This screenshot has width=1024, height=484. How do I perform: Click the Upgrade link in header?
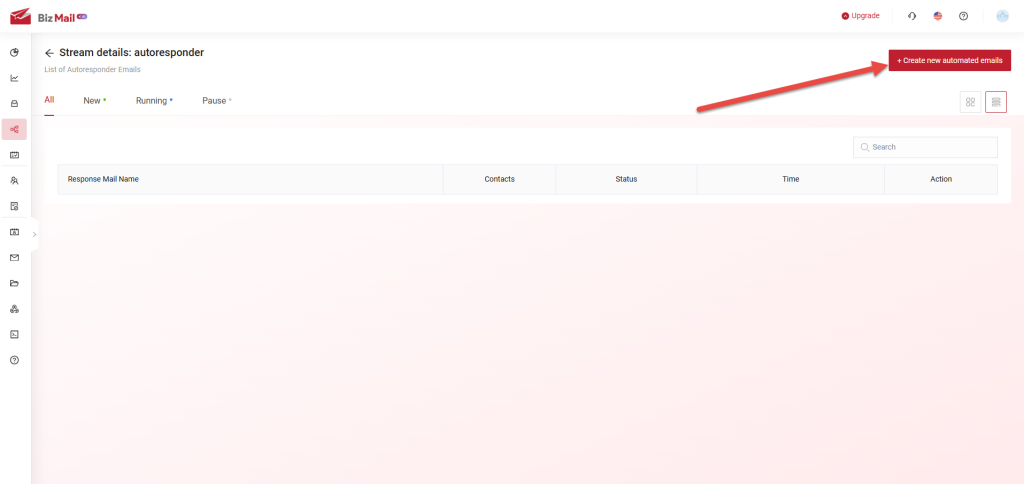click(x=861, y=16)
